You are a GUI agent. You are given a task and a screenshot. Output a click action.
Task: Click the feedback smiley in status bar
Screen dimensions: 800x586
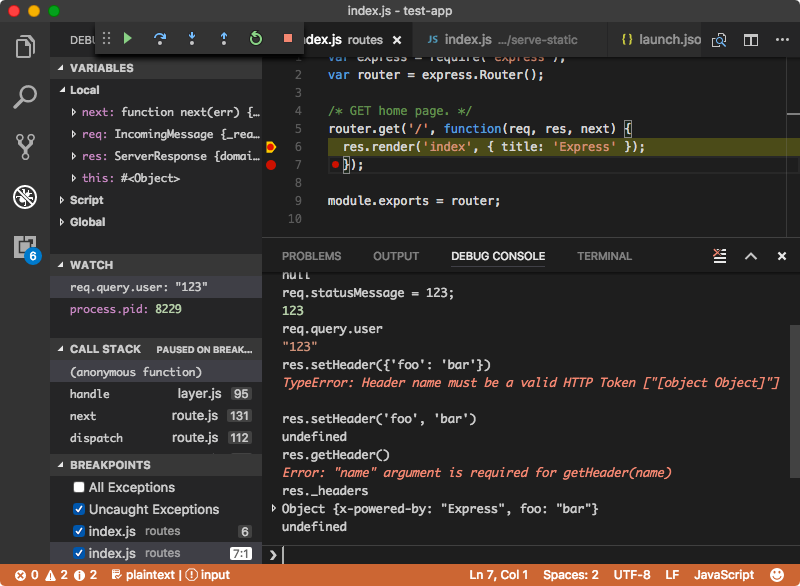(777, 575)
